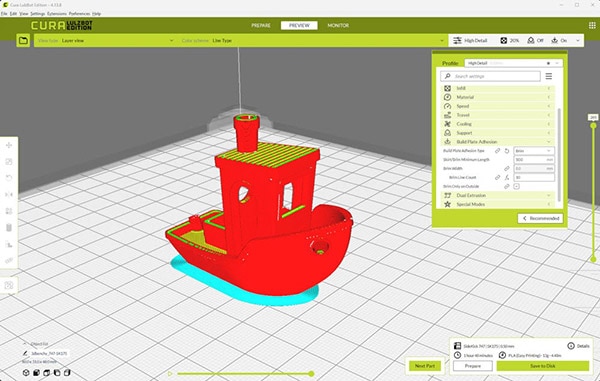This screenshot has height=381, width=600.
Task: Open the Color scheme Line Type dropdown
Action: (313, 40)
